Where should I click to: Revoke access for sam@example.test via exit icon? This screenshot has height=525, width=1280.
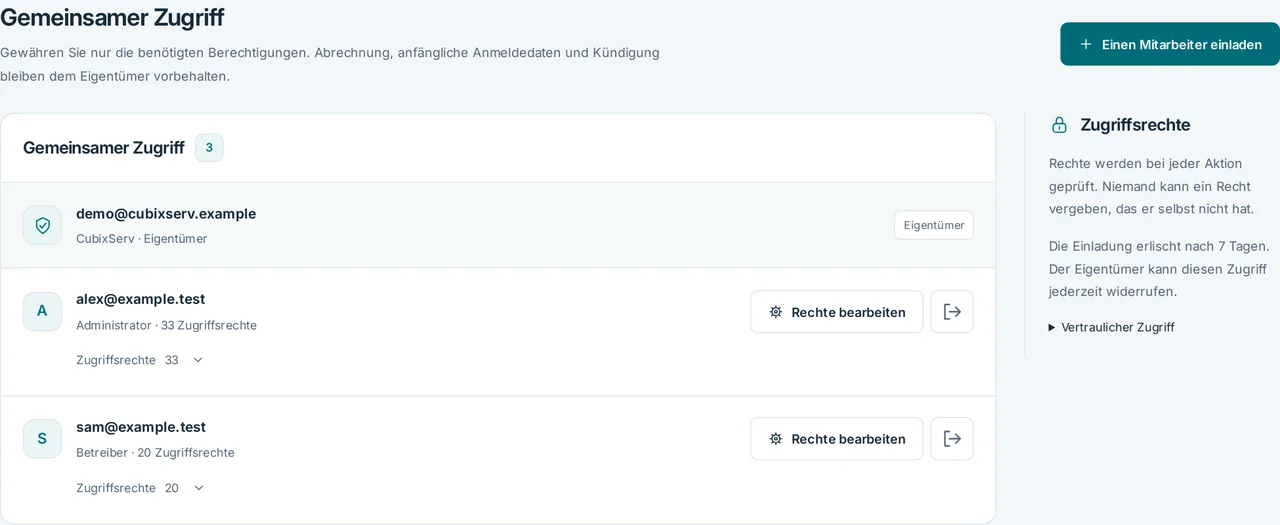952,439
